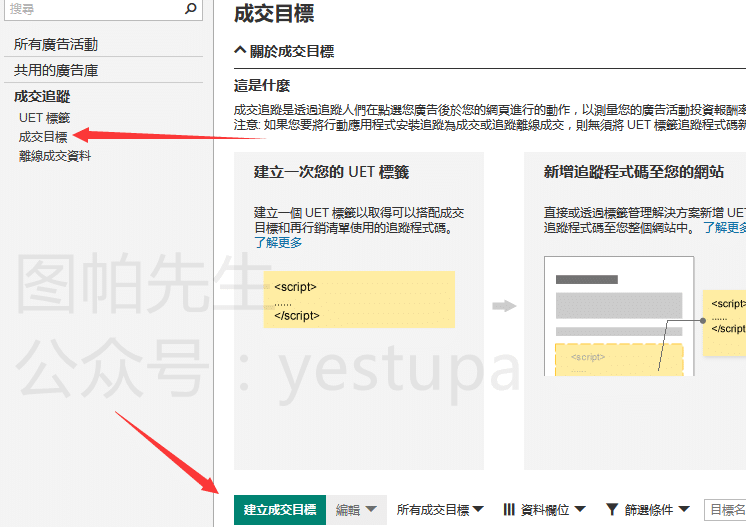Open 共用的廣告庫 in the sidebar
This screenshot has height=527, width=746.
pos(56,70)
